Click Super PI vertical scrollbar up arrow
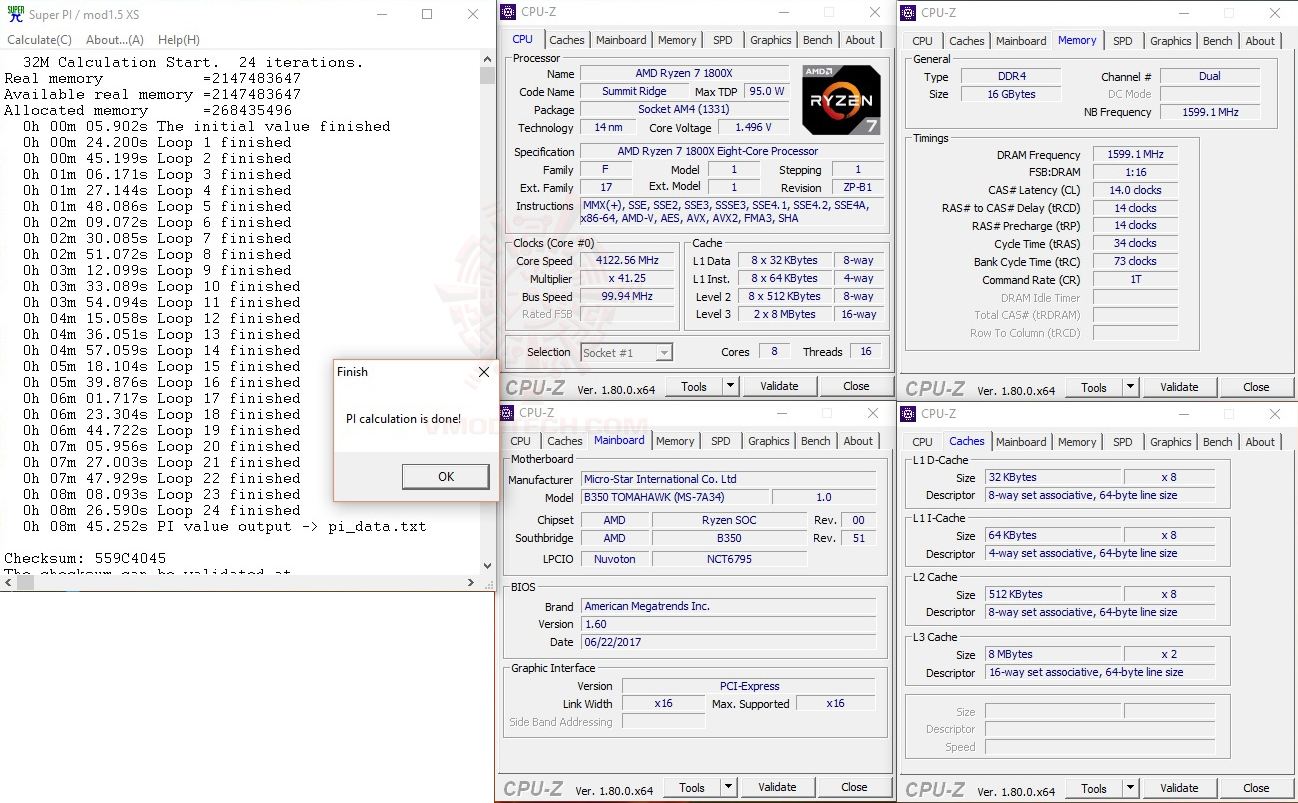Image resolution: width=1298 pixels, height=803 pixels. coord(487,59)
